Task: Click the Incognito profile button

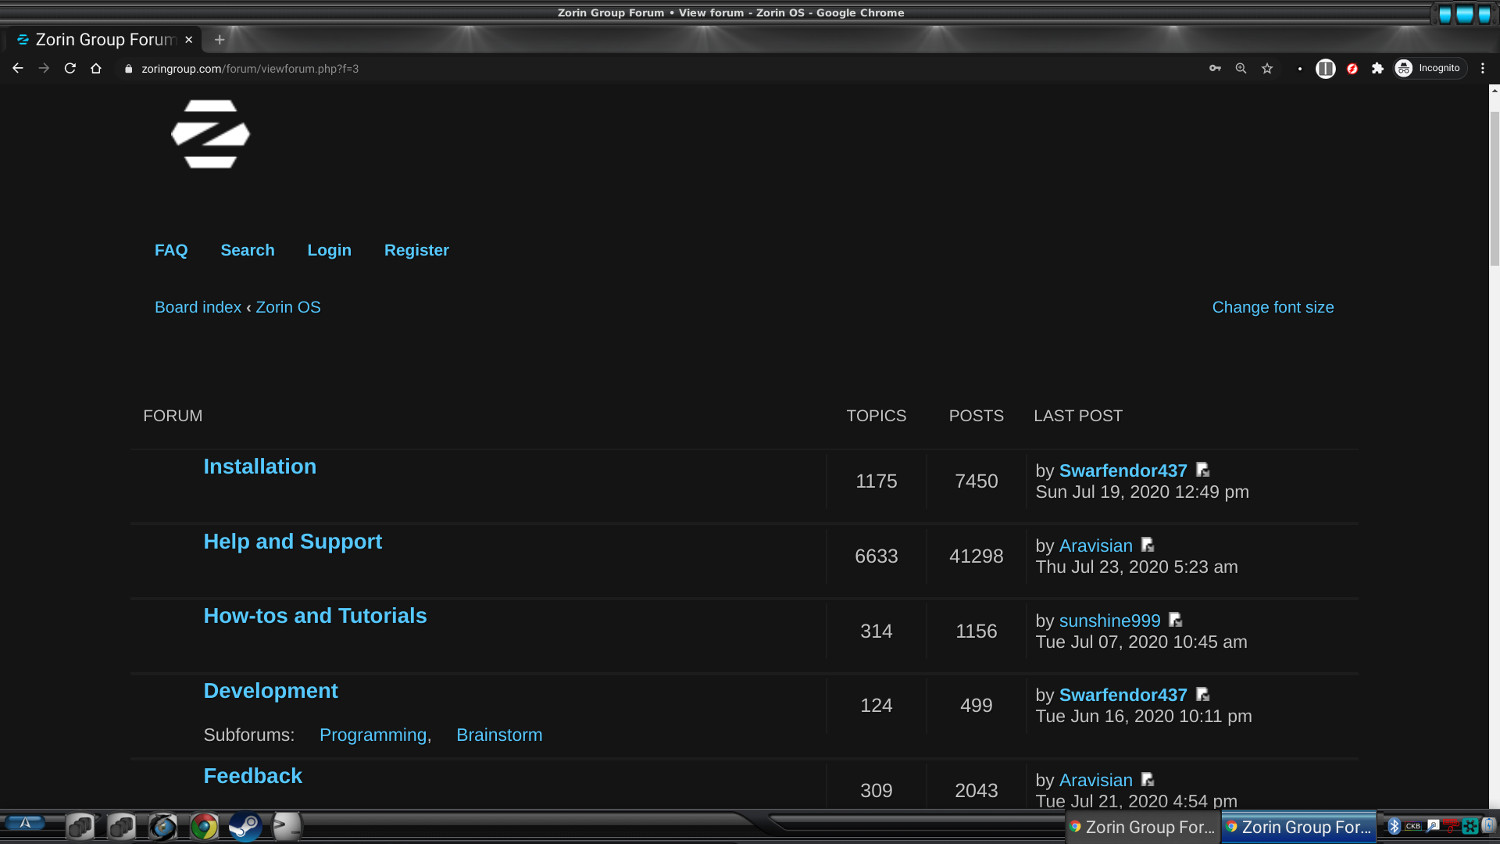Action: 1429,69
